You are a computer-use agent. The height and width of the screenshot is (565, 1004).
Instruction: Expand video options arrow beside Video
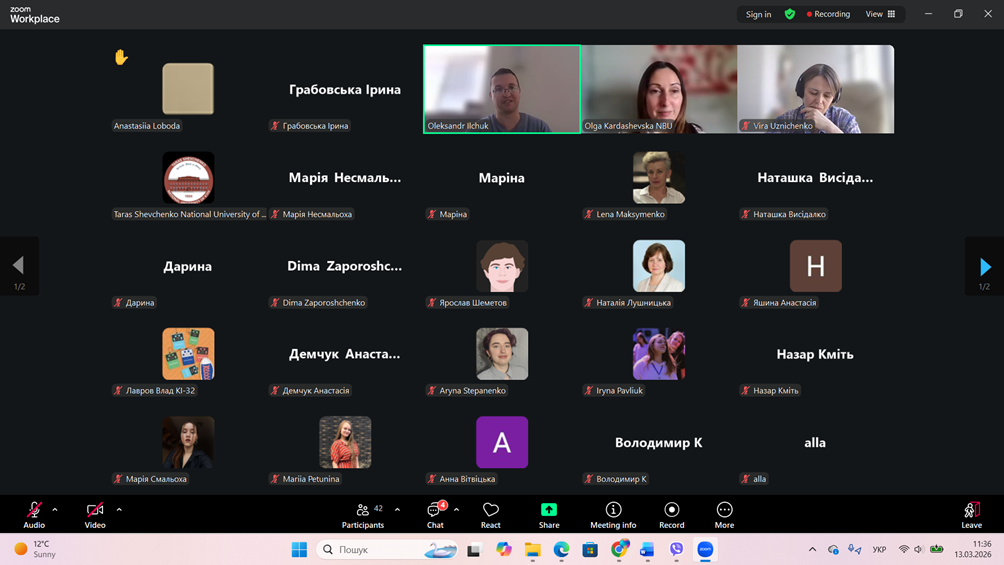coord(119,510)
